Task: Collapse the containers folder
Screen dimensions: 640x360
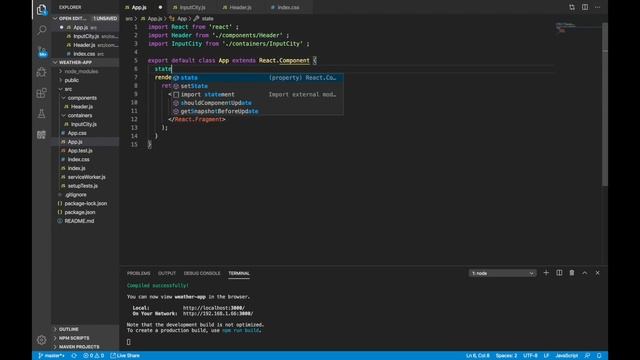Action: [x=80, y=116]
